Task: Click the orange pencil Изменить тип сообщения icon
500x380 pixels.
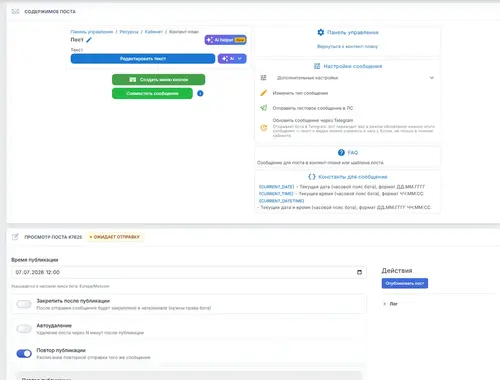Action: pyautogui.click(x=264, y=93)
